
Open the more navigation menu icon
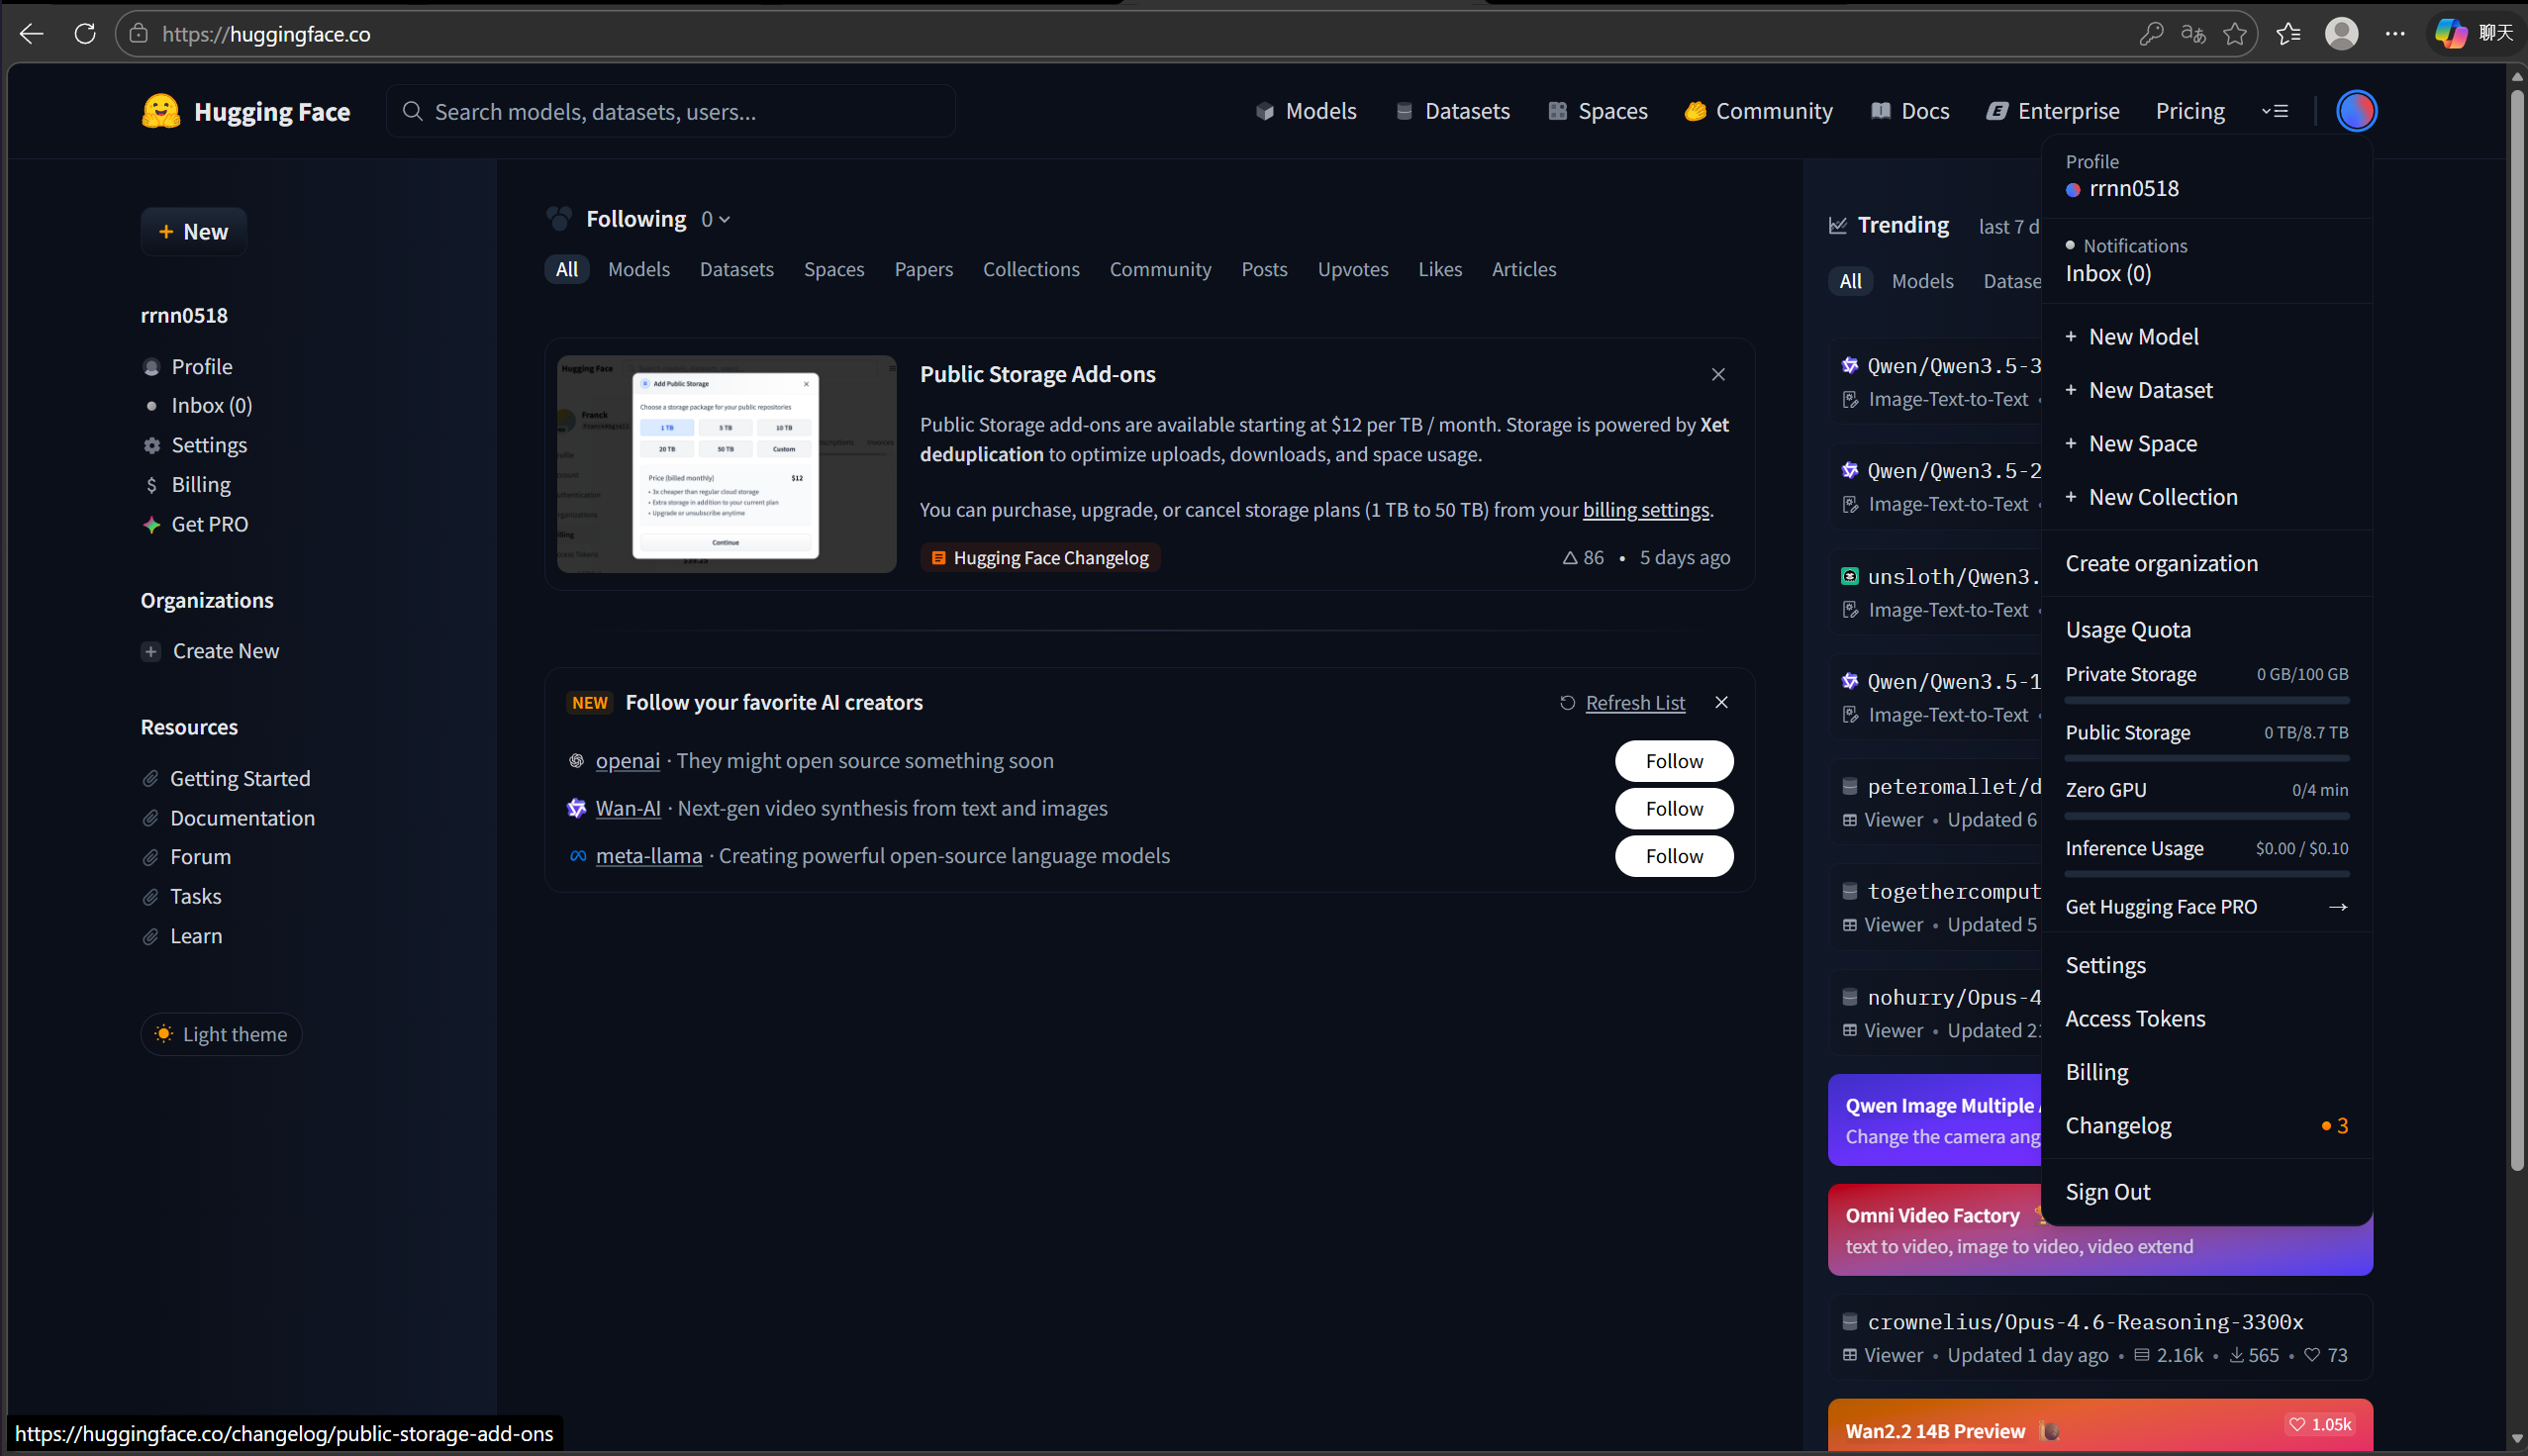point(2275,111)
